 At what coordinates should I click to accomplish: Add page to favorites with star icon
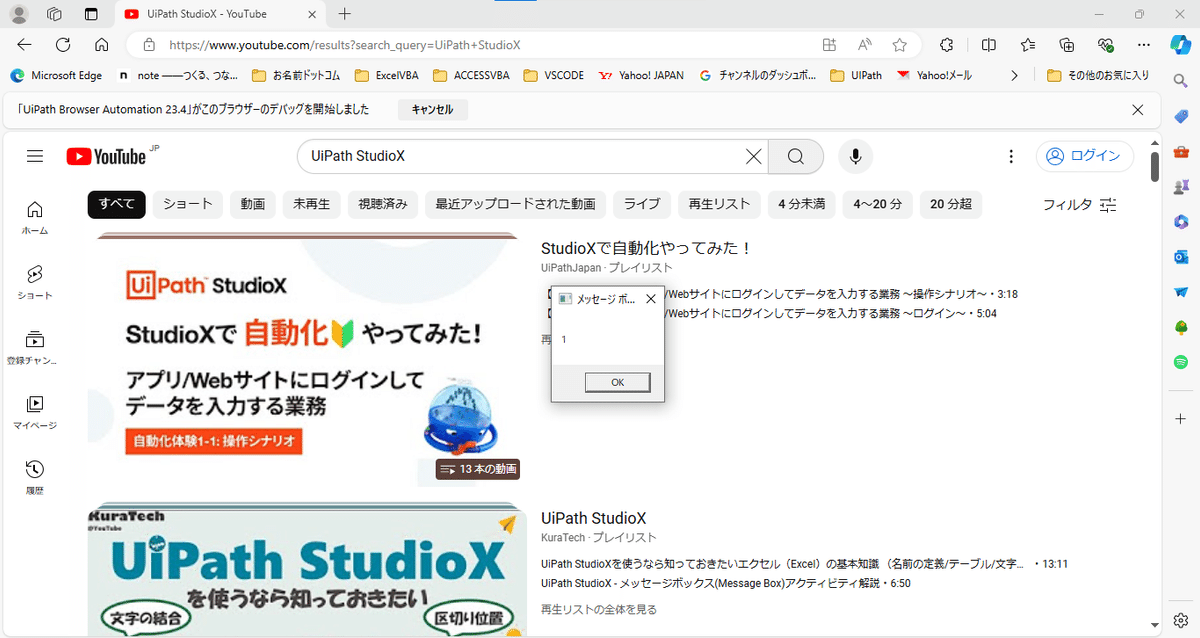coord(899,45)
